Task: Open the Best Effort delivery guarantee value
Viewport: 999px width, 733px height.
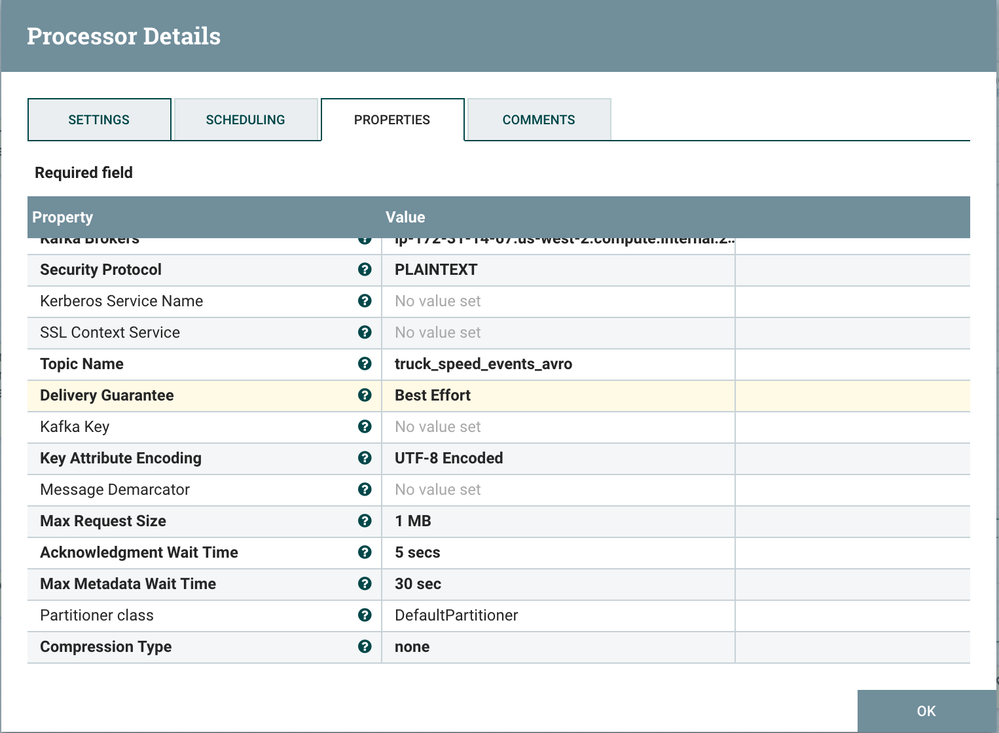Action: pyautogui.click(x=433, y=396)
